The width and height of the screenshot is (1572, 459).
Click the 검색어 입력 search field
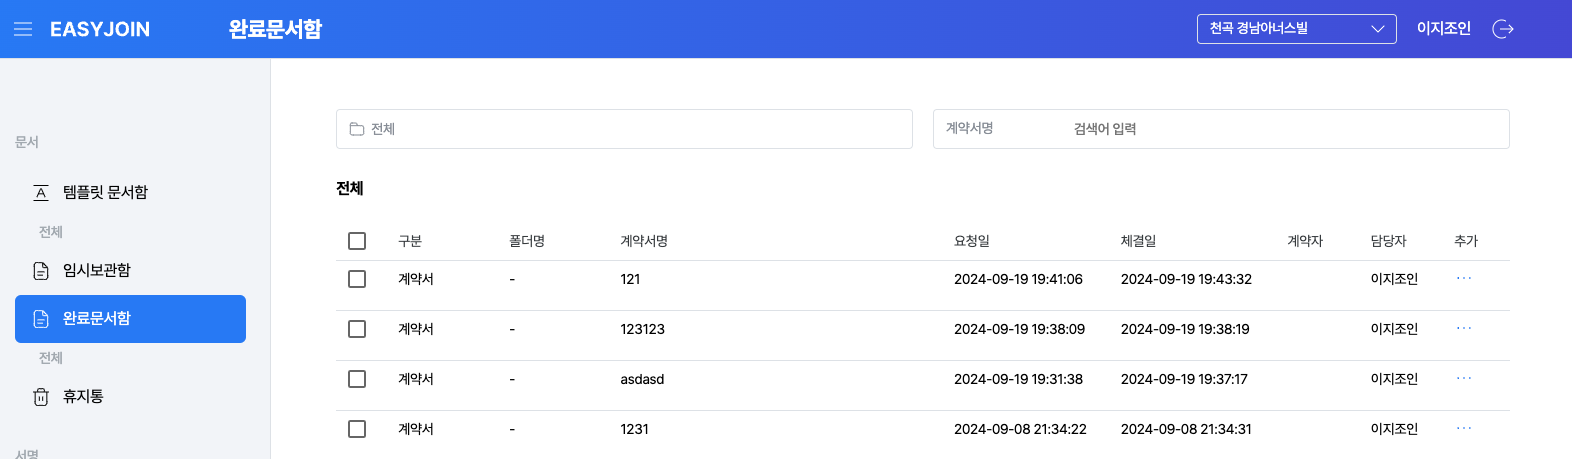coord(1280,129)
